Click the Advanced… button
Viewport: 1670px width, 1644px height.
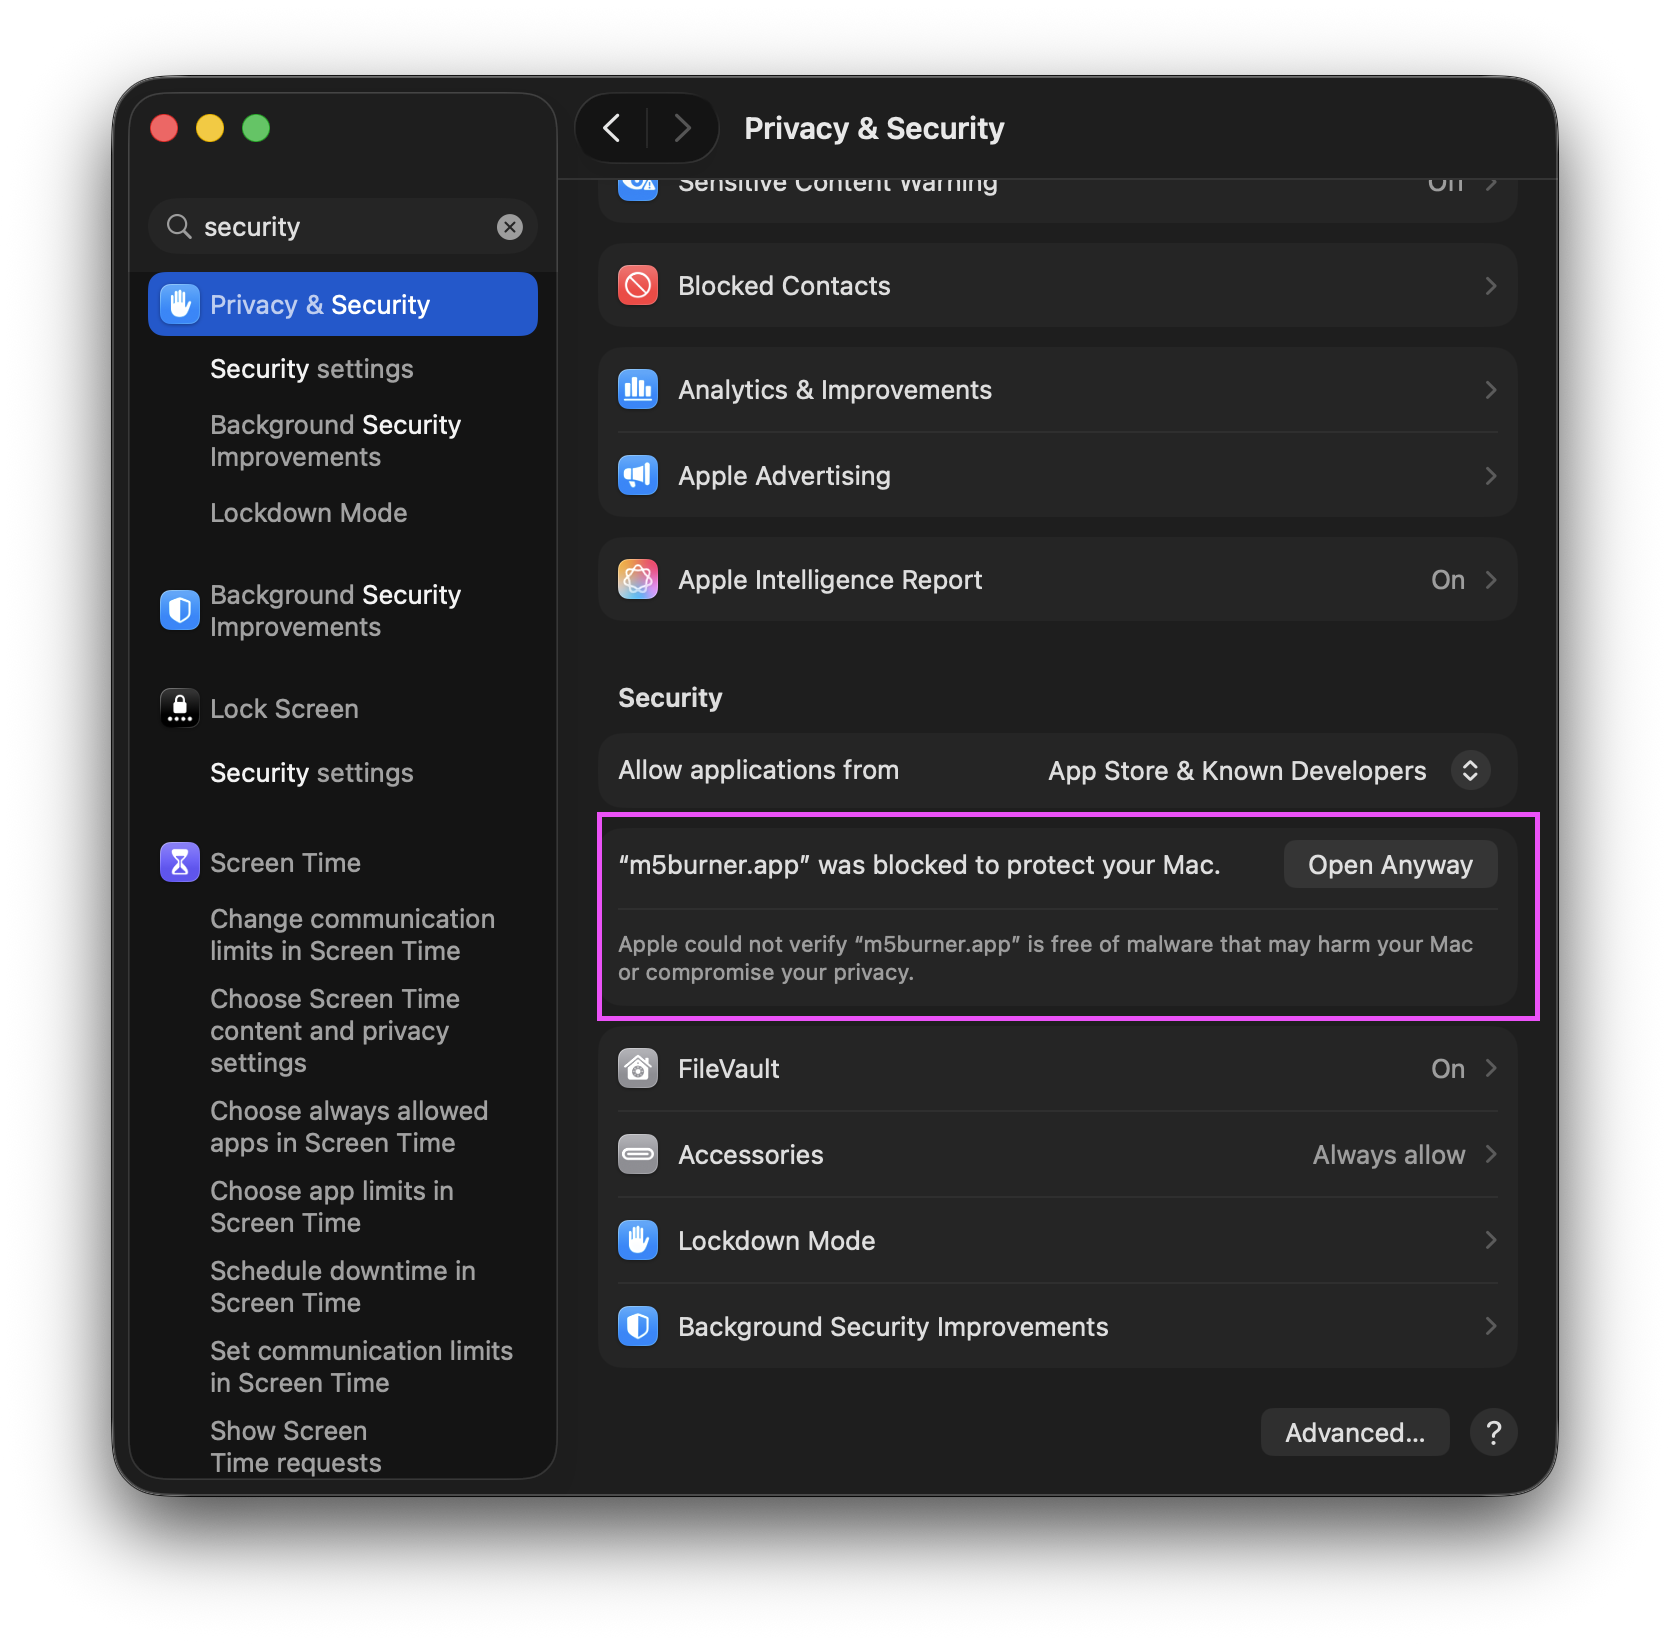point(1355,1433)
